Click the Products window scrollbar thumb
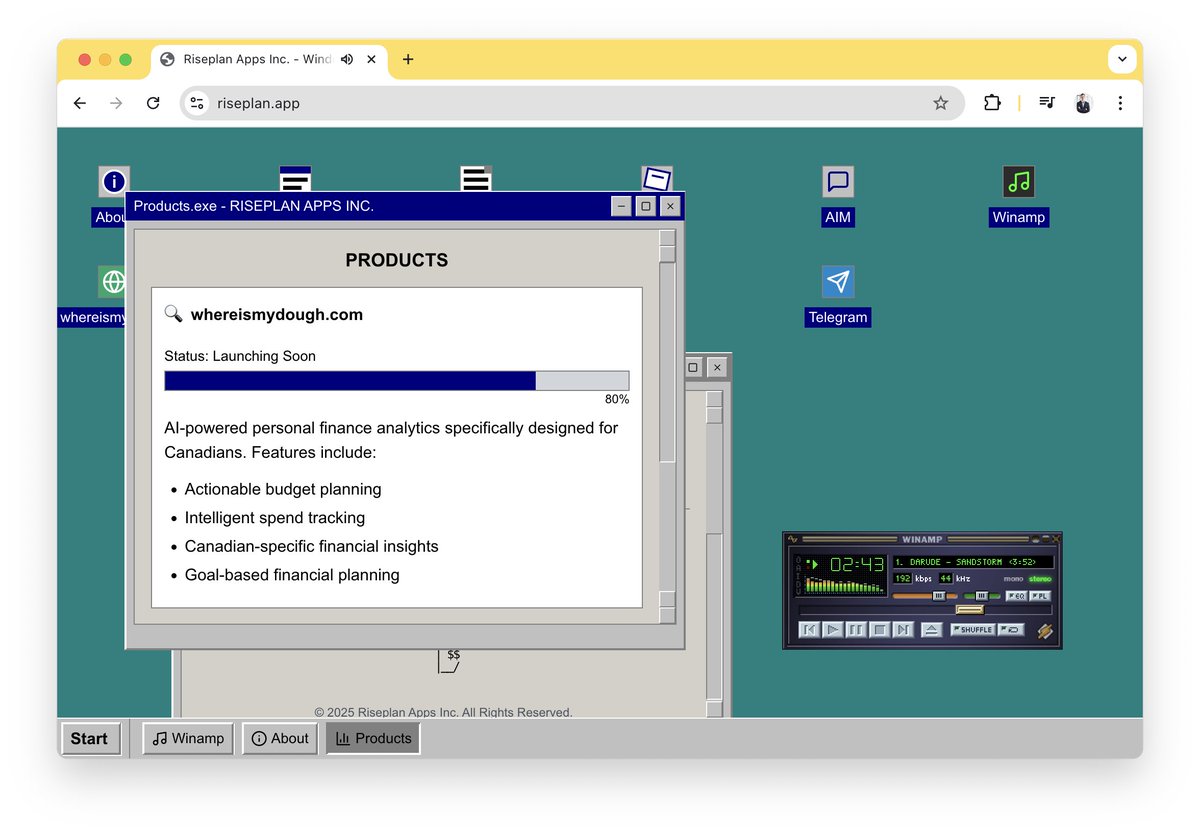The height and width of the screenshot is (834, 1200). click(667, 362)
